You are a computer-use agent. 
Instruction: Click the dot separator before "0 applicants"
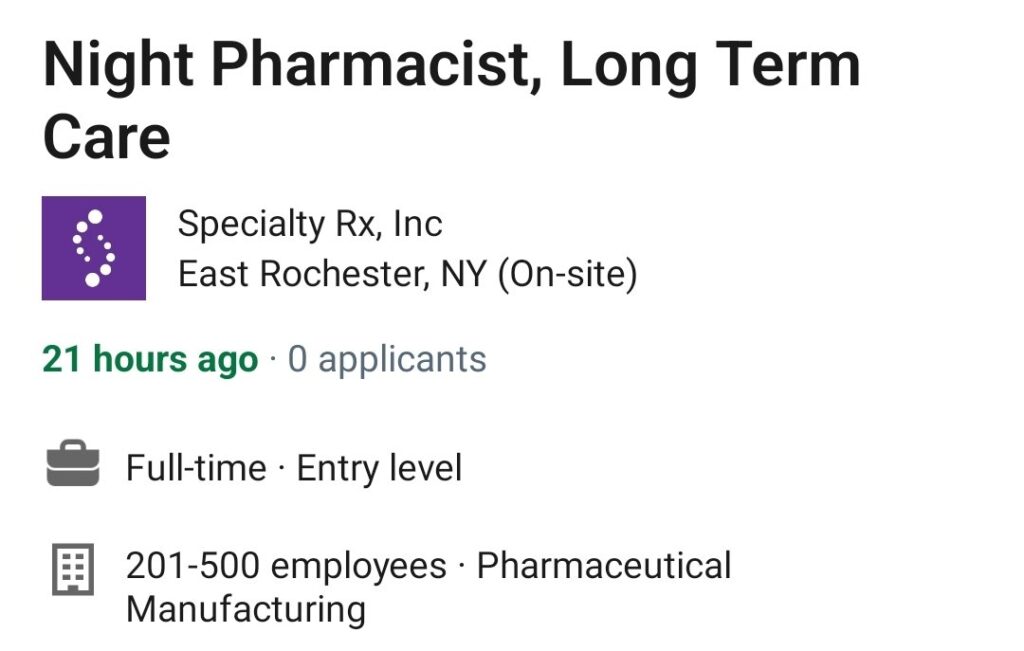[x=273, y=359]
